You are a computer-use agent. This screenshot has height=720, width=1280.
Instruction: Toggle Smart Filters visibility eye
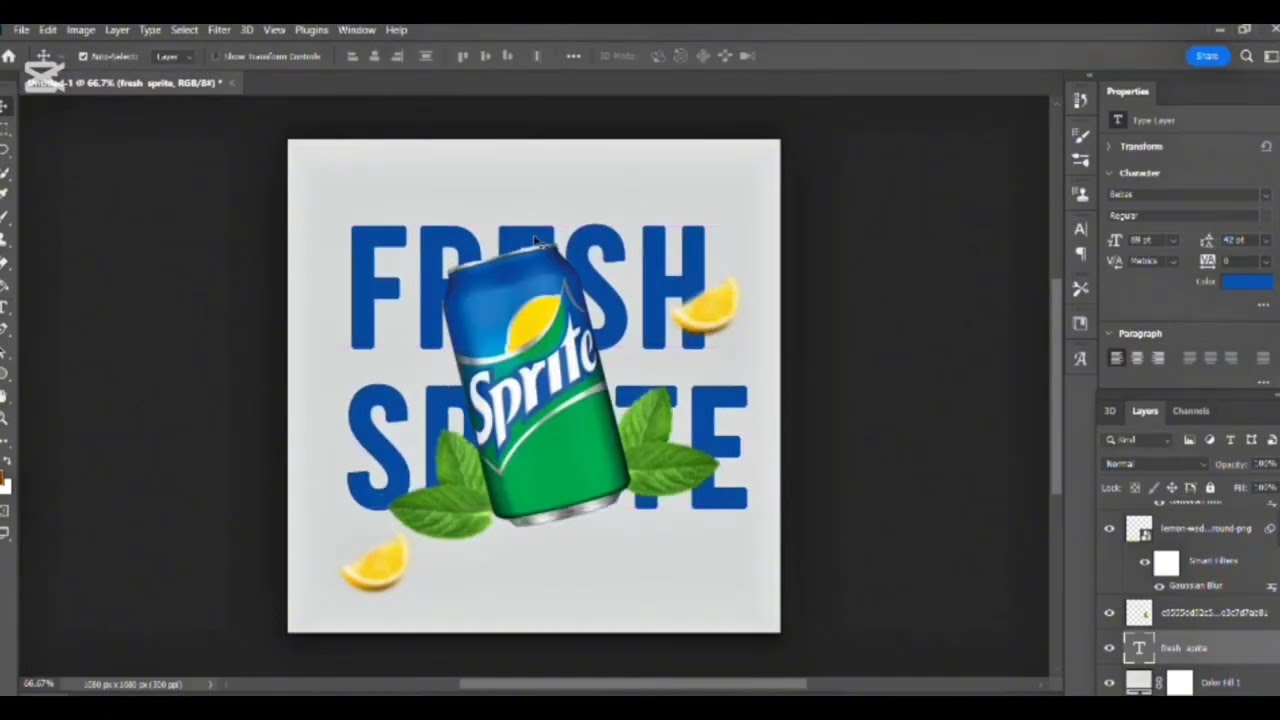pyautogui.click(x=1145, y=562)
